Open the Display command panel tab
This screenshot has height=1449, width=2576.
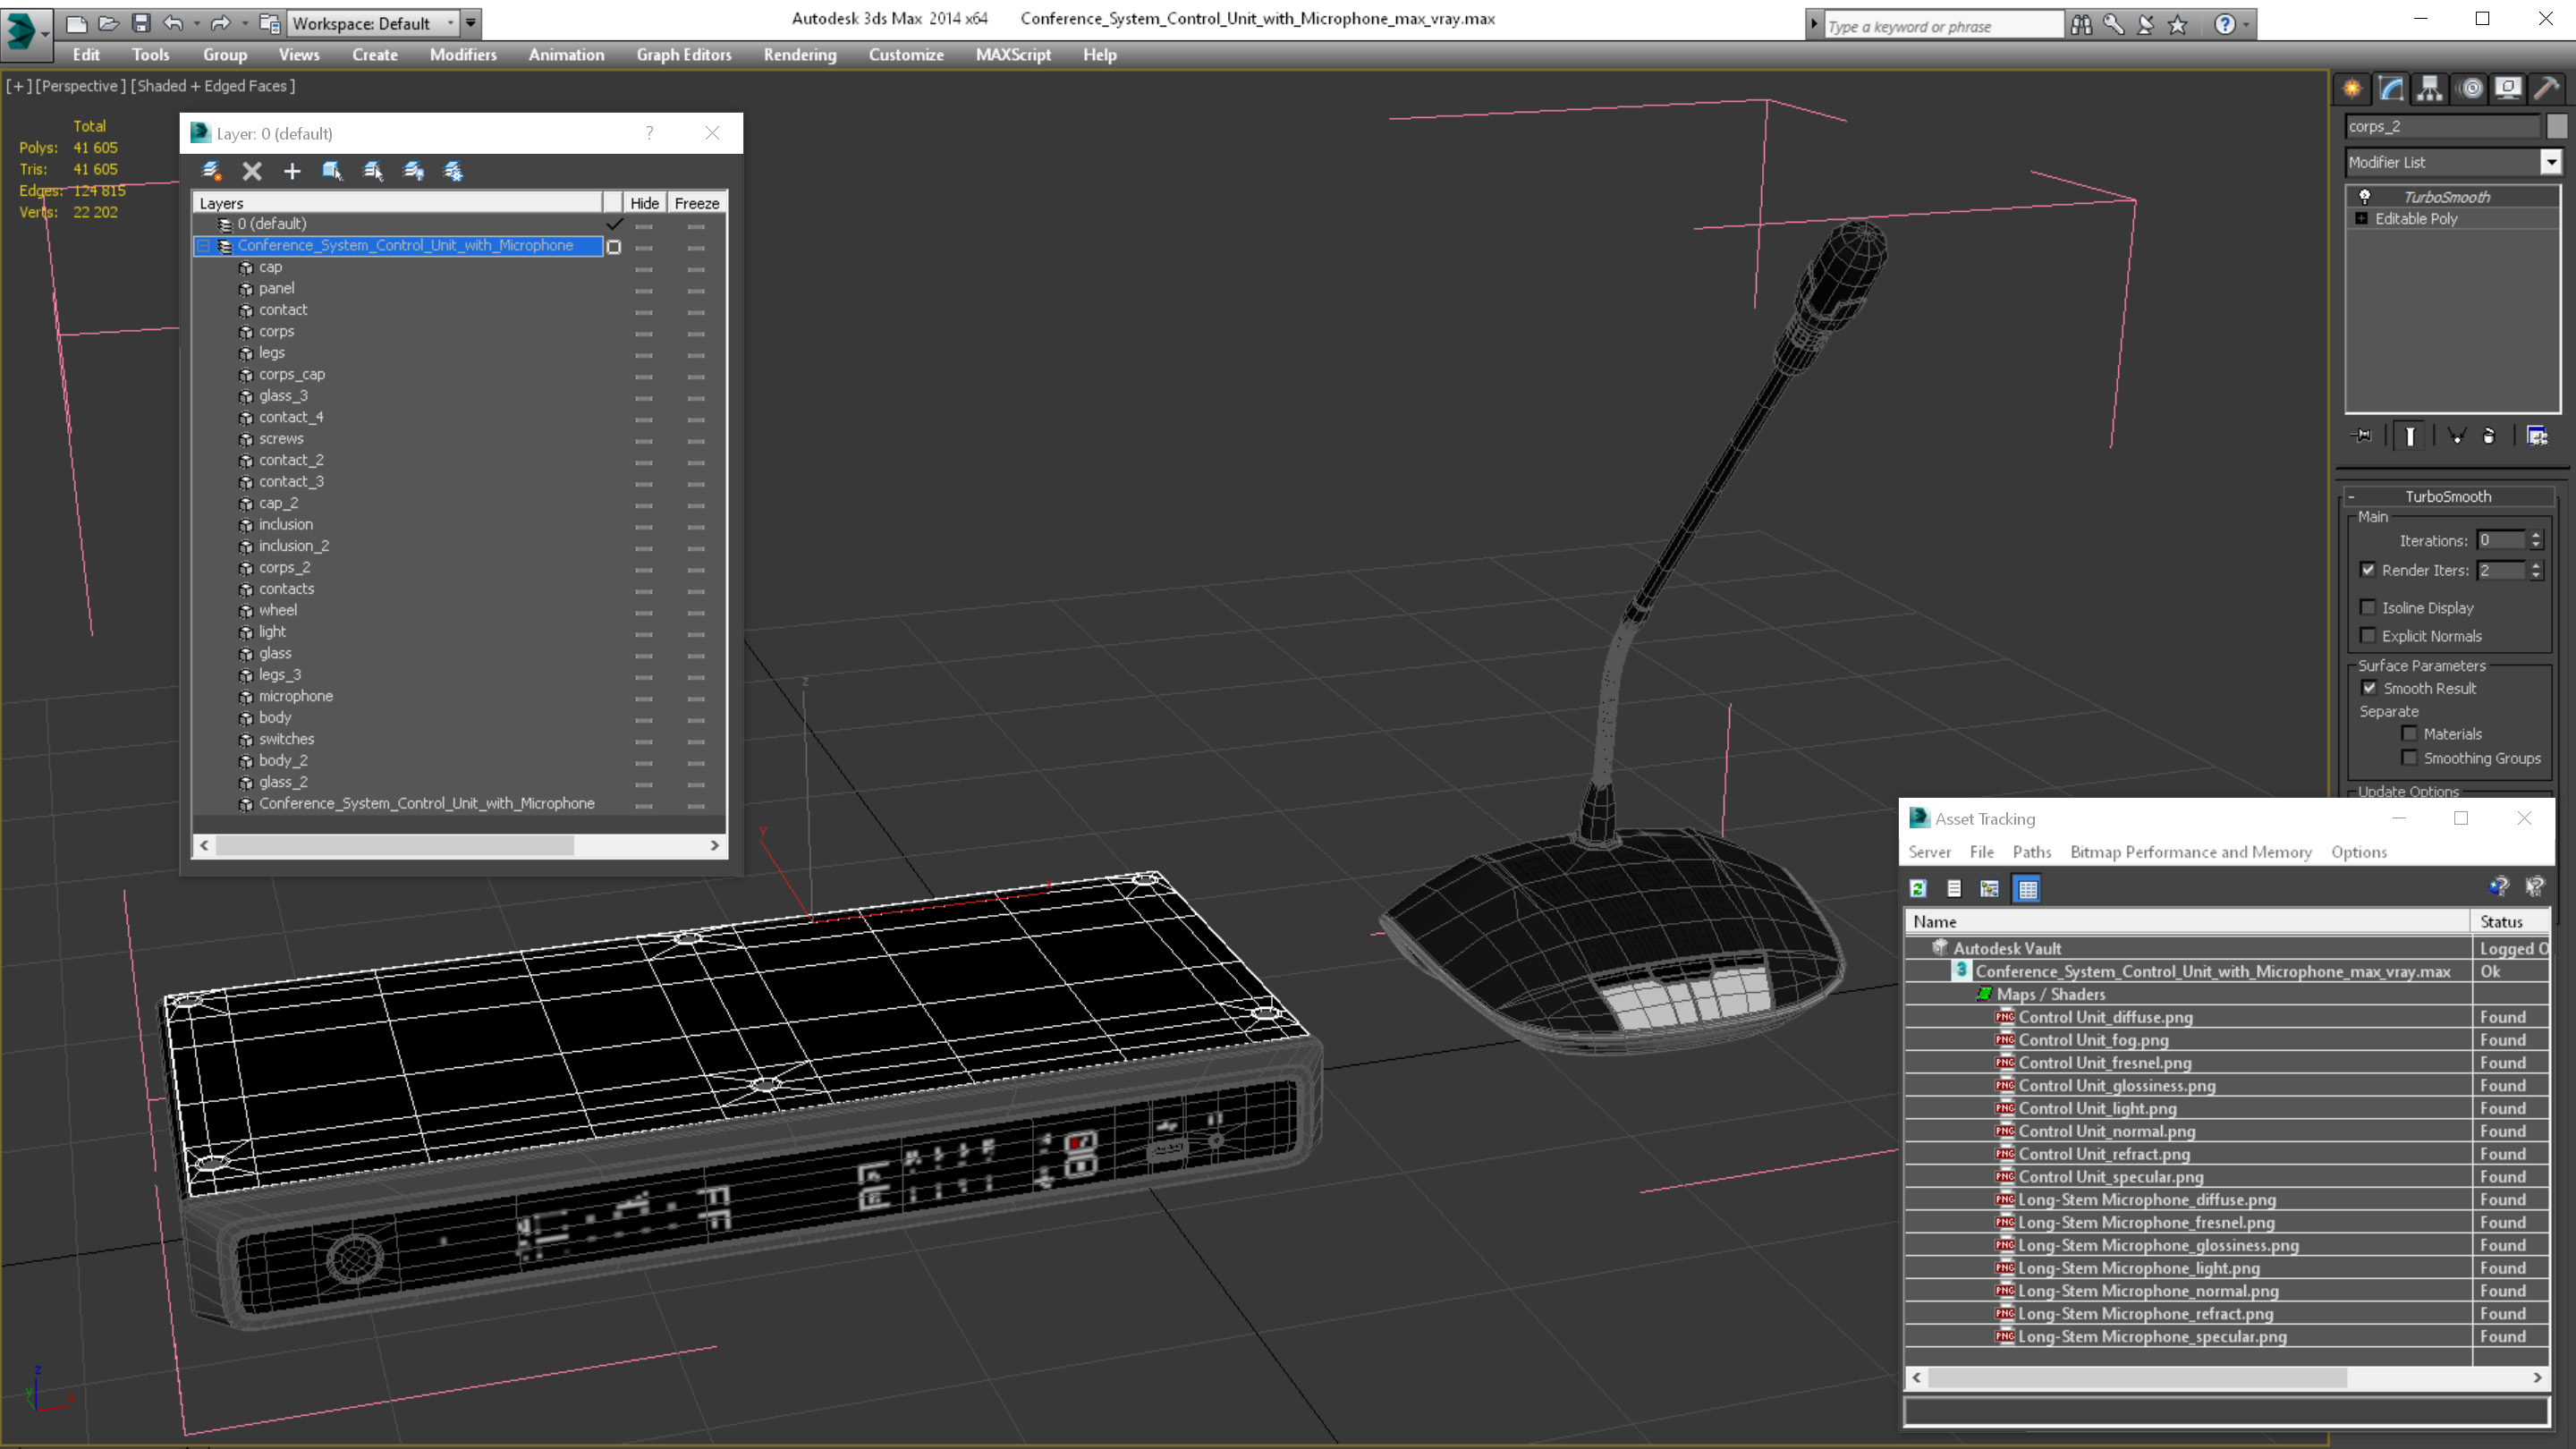[2508, 89]
